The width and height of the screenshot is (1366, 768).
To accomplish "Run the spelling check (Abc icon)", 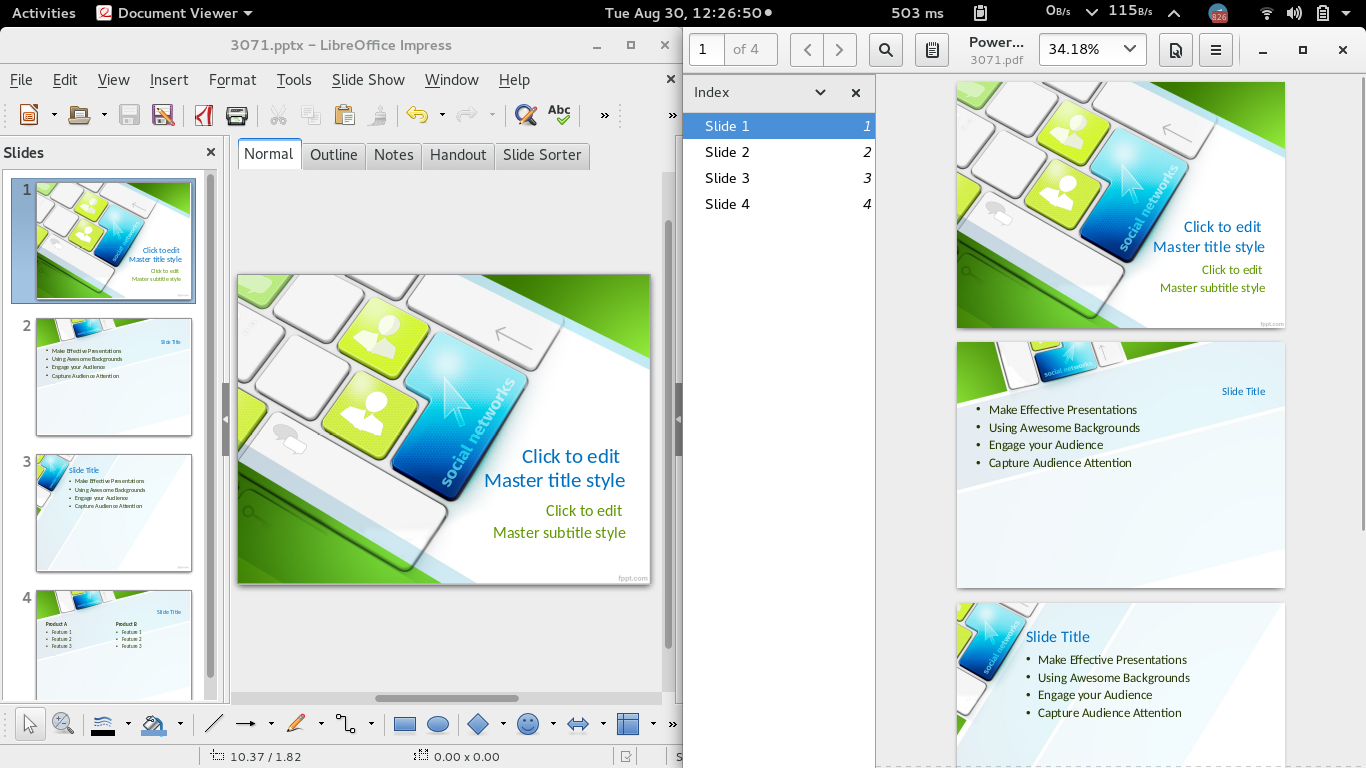I will pyautogui.click(x=560, y=113).
